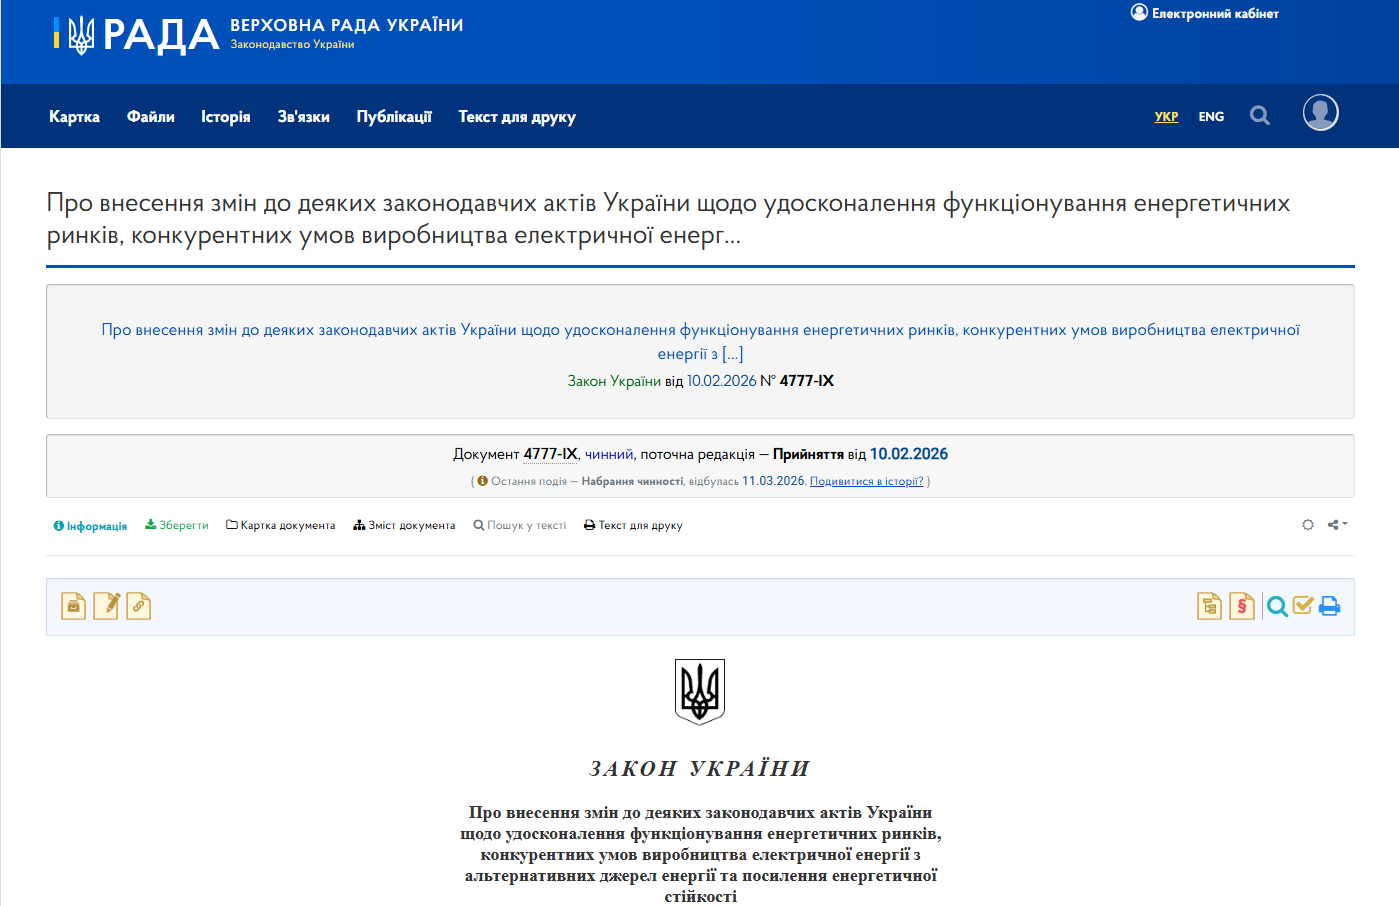Click the red paragraph sign document icon

pyautogui.click(x=1242, y=606)
